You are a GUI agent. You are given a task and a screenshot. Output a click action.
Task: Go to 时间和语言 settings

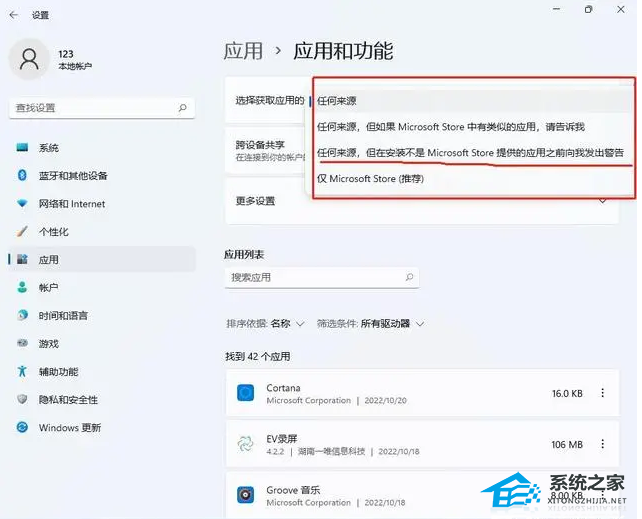click(64, 315)
